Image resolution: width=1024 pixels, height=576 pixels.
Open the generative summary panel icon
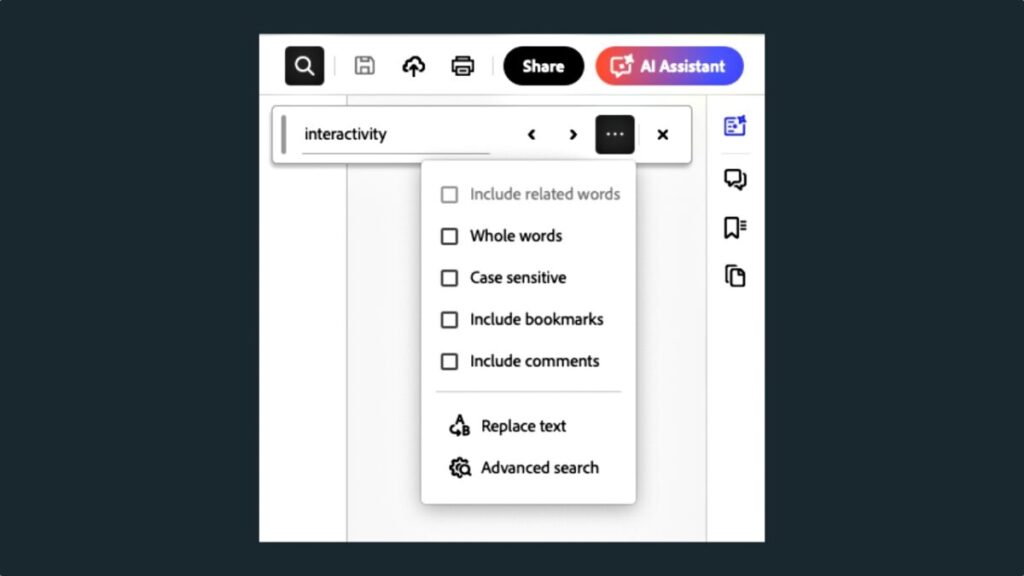[735, 125]
